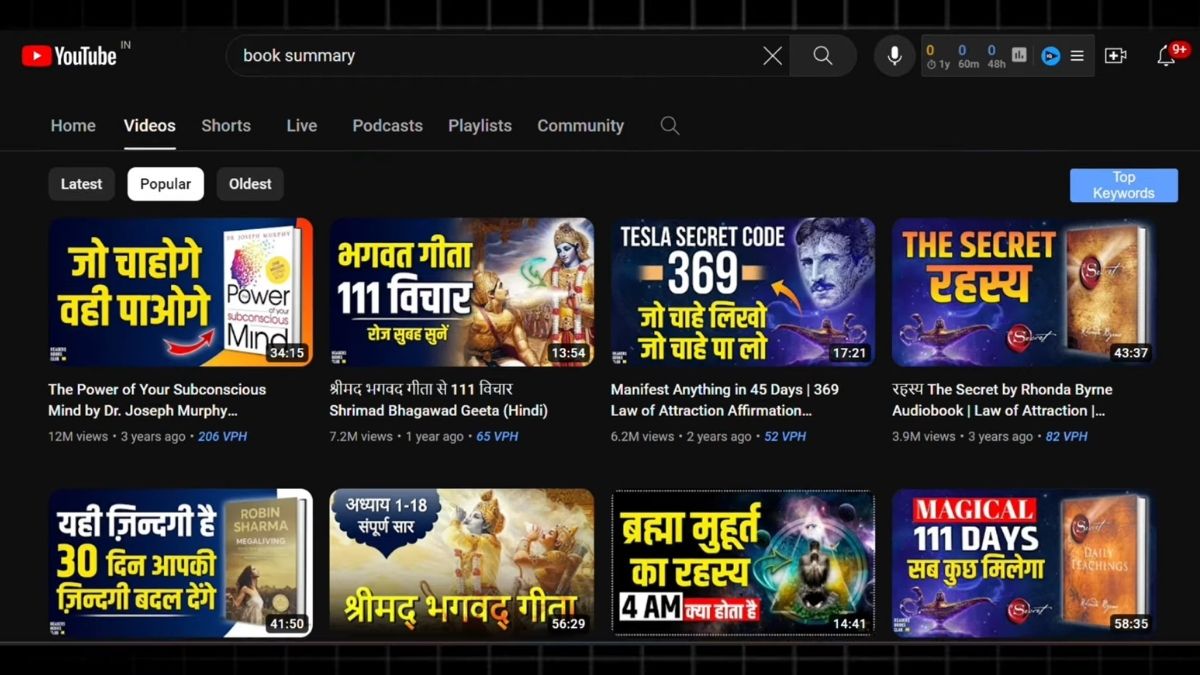Click the blue vidIQ extension logo
Screen dimensions: 1200x675
pos(1050,56)
